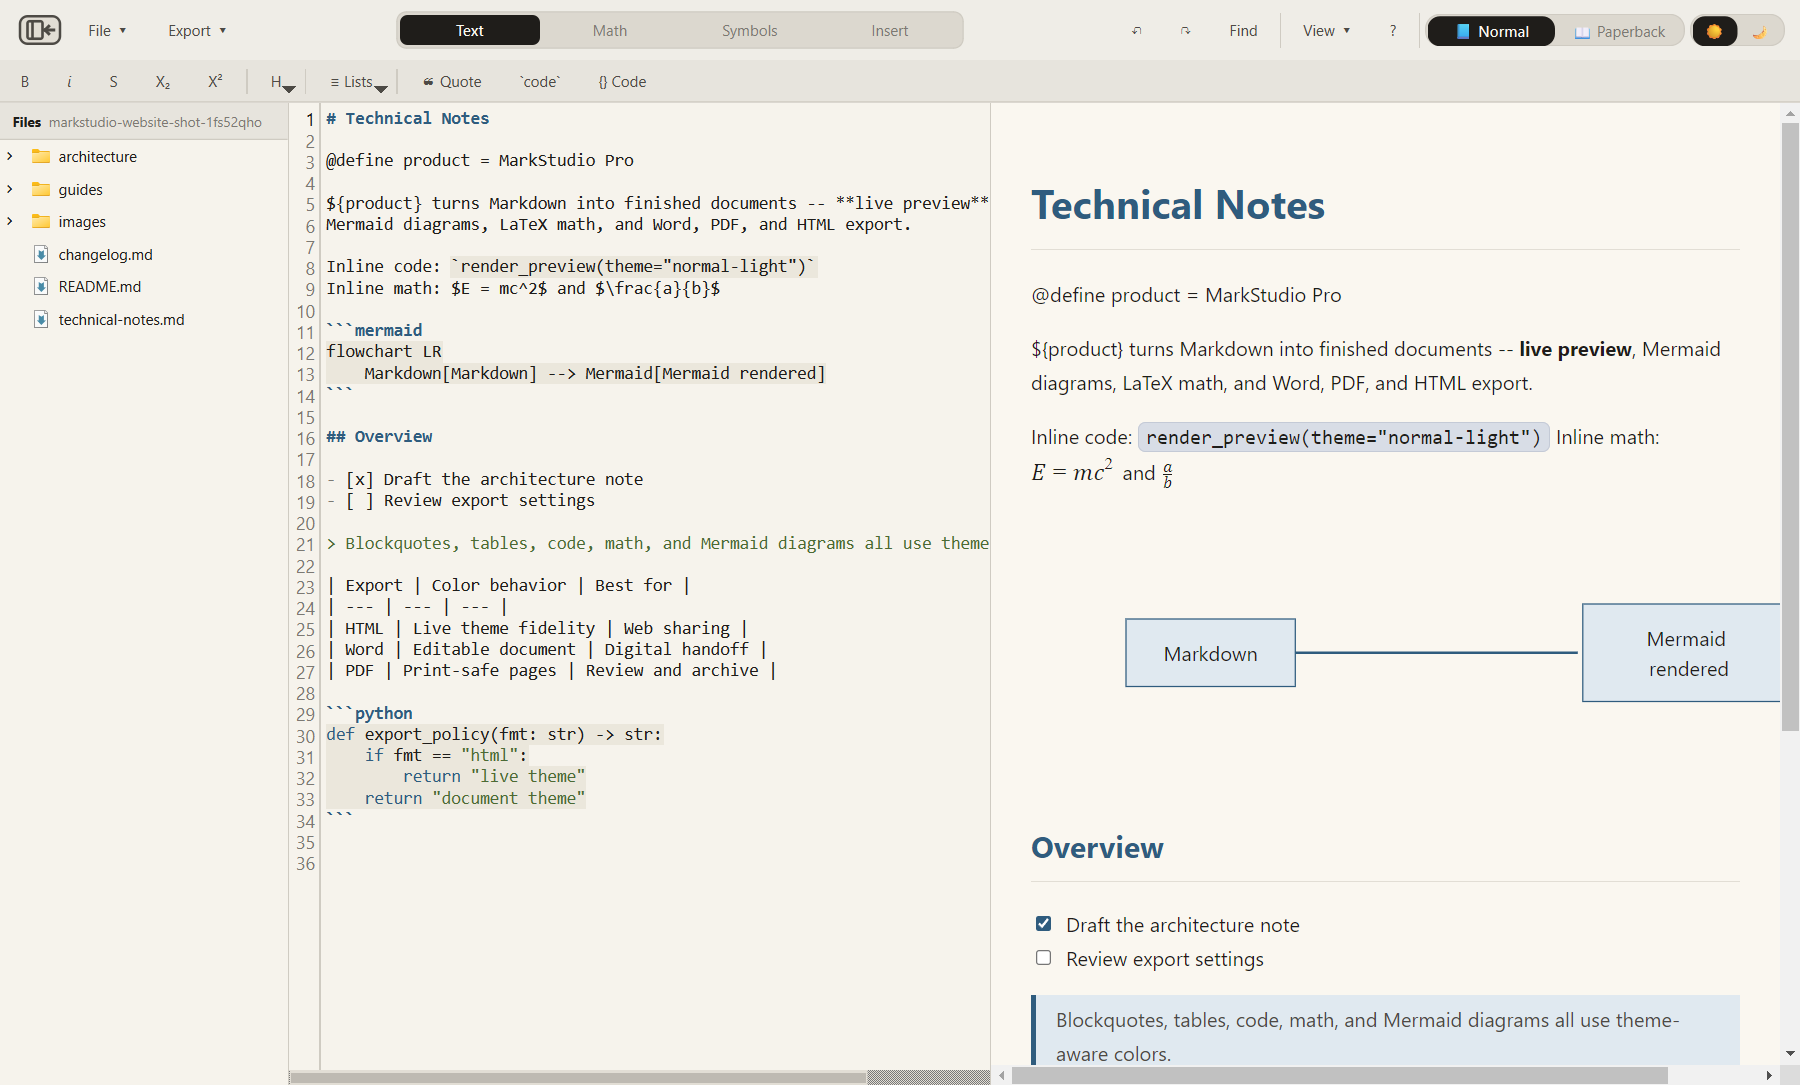
Task: Insert a {} Code block
Action: 622,82
